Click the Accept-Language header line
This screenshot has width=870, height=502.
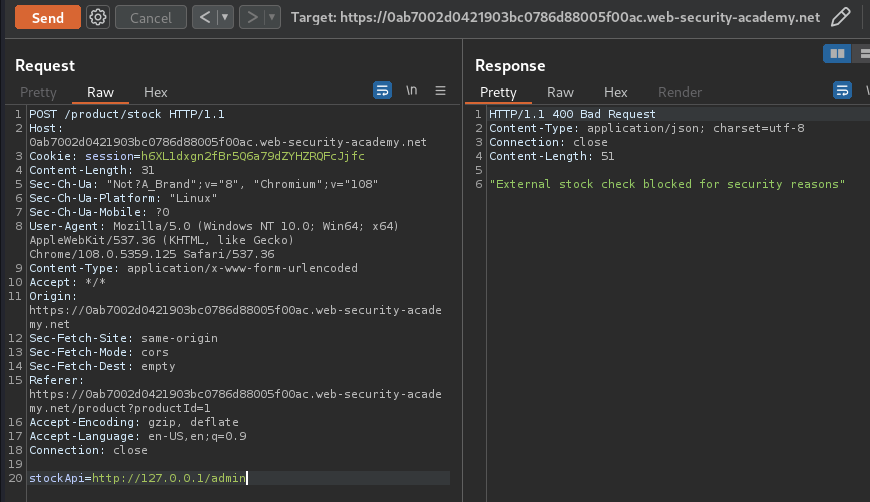pyautogui.click(x=138, y=437)
